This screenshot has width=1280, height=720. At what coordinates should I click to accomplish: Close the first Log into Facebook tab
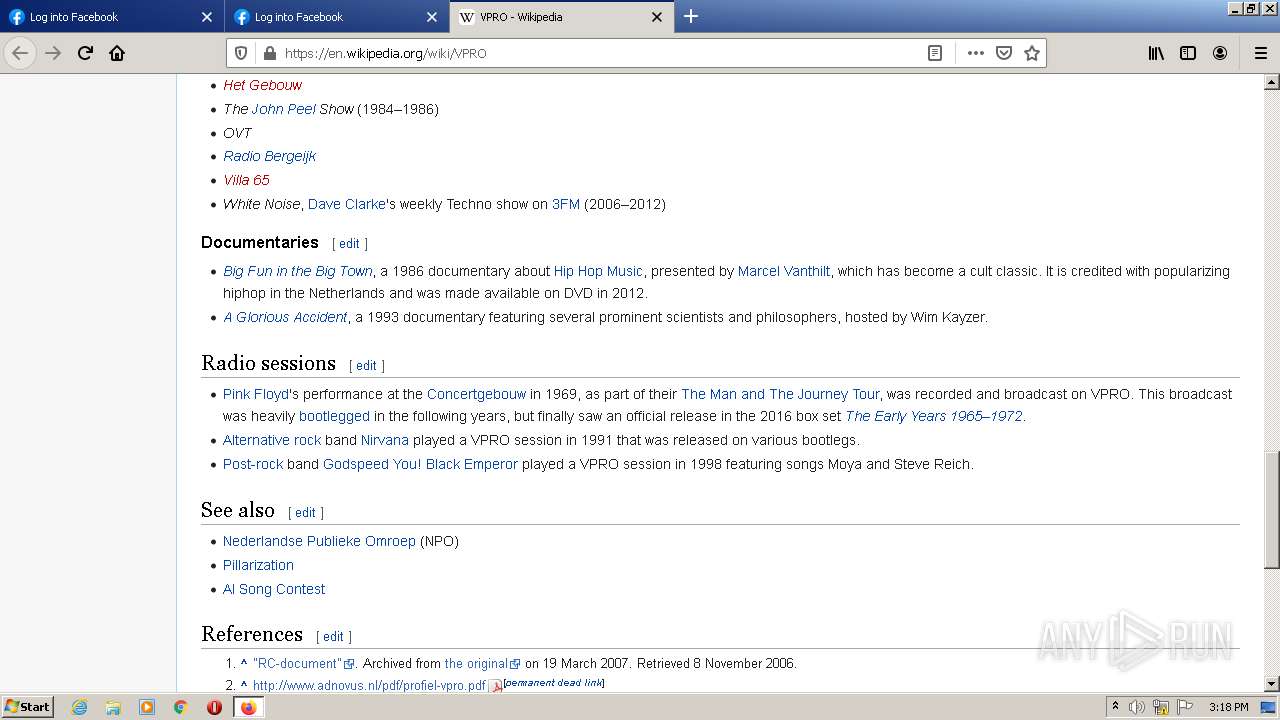click(207, 17)
